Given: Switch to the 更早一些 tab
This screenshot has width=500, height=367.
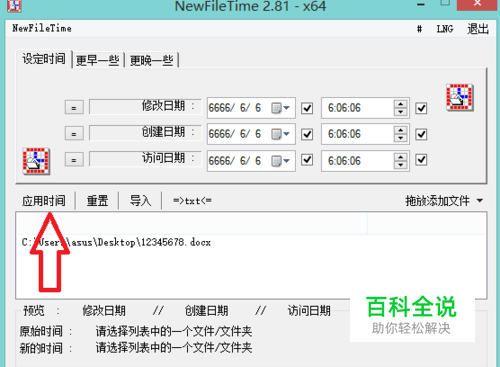Looking at the screenshot, I should 98,60.
